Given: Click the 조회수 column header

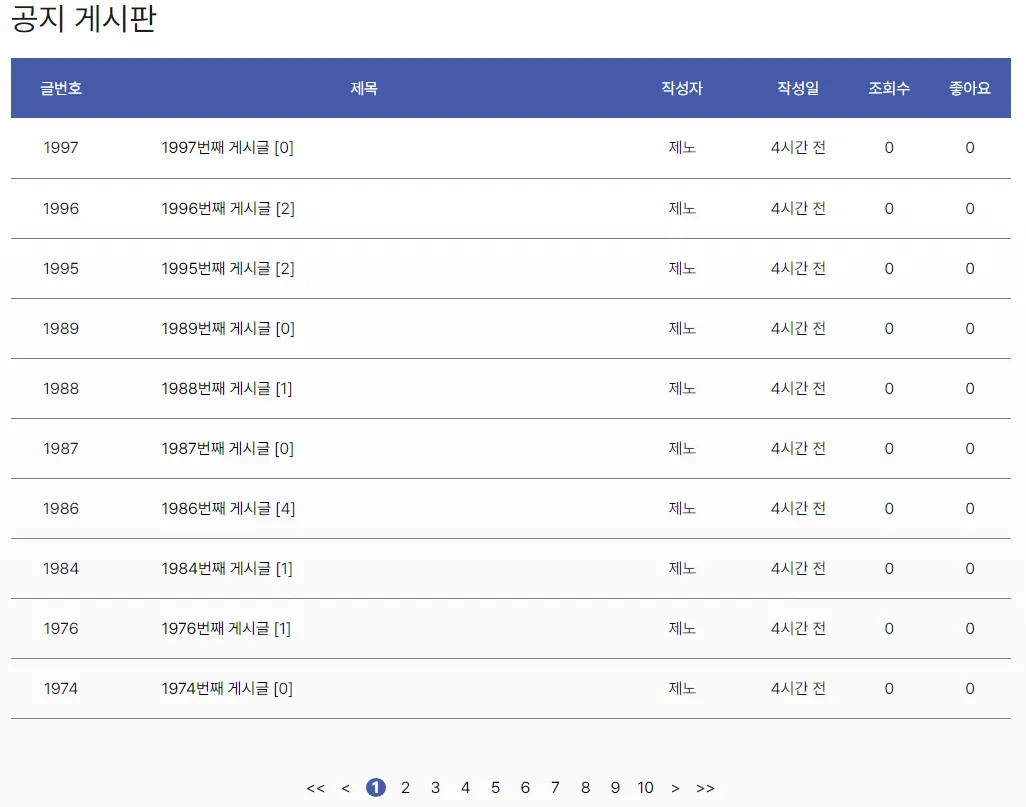Looking at the screenshot, I should coord(889,88).
